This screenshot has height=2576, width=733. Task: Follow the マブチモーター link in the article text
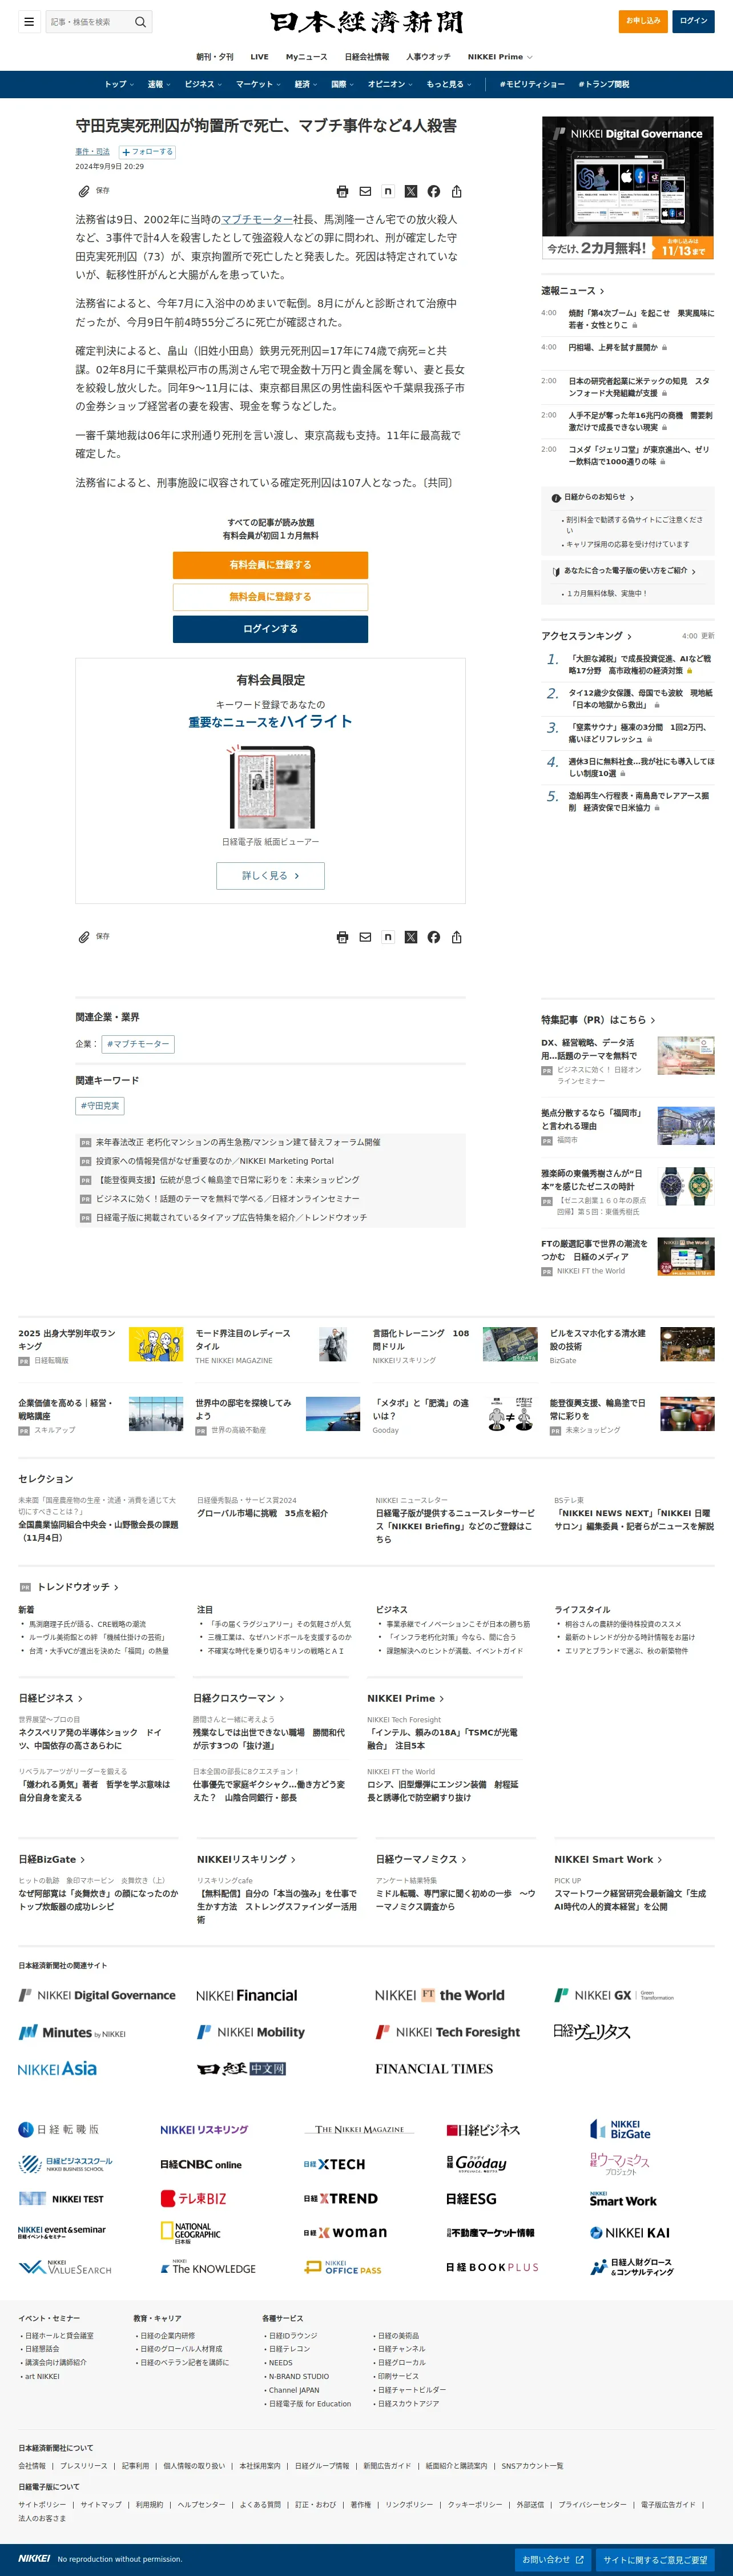[257, 219]
